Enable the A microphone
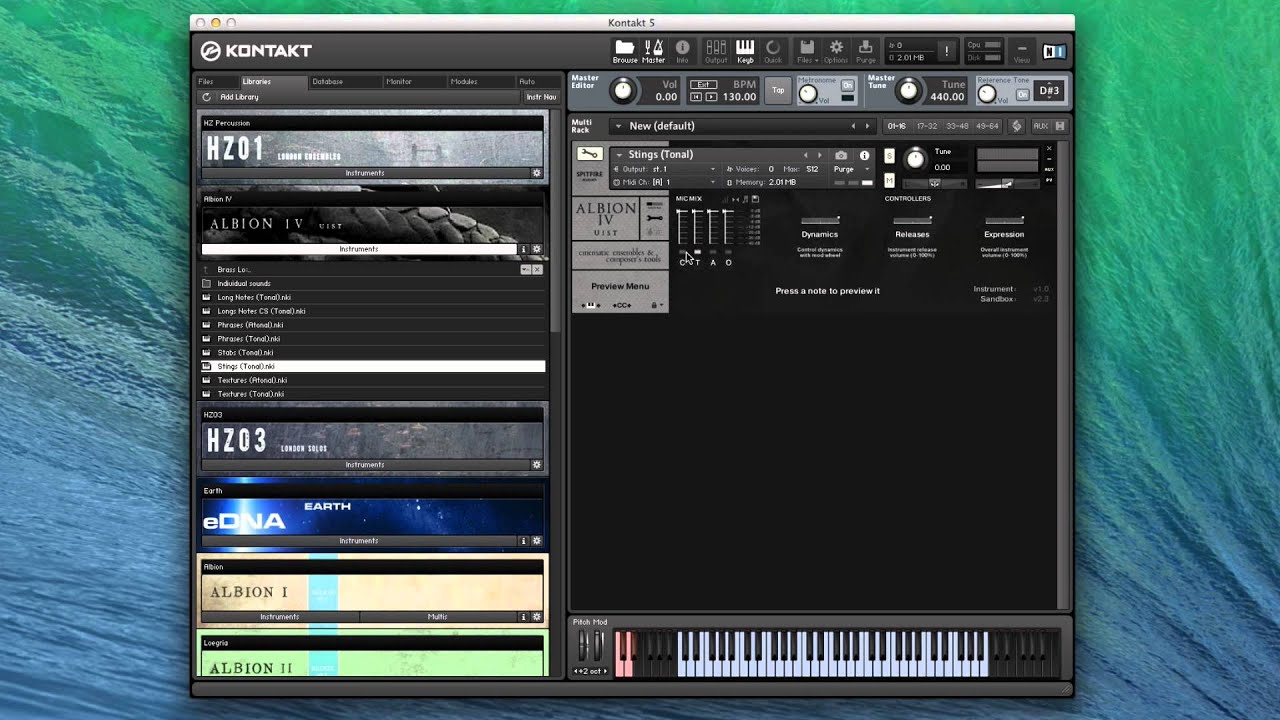The width and height of the screenshot is (1280, 720). click(713, 252)
